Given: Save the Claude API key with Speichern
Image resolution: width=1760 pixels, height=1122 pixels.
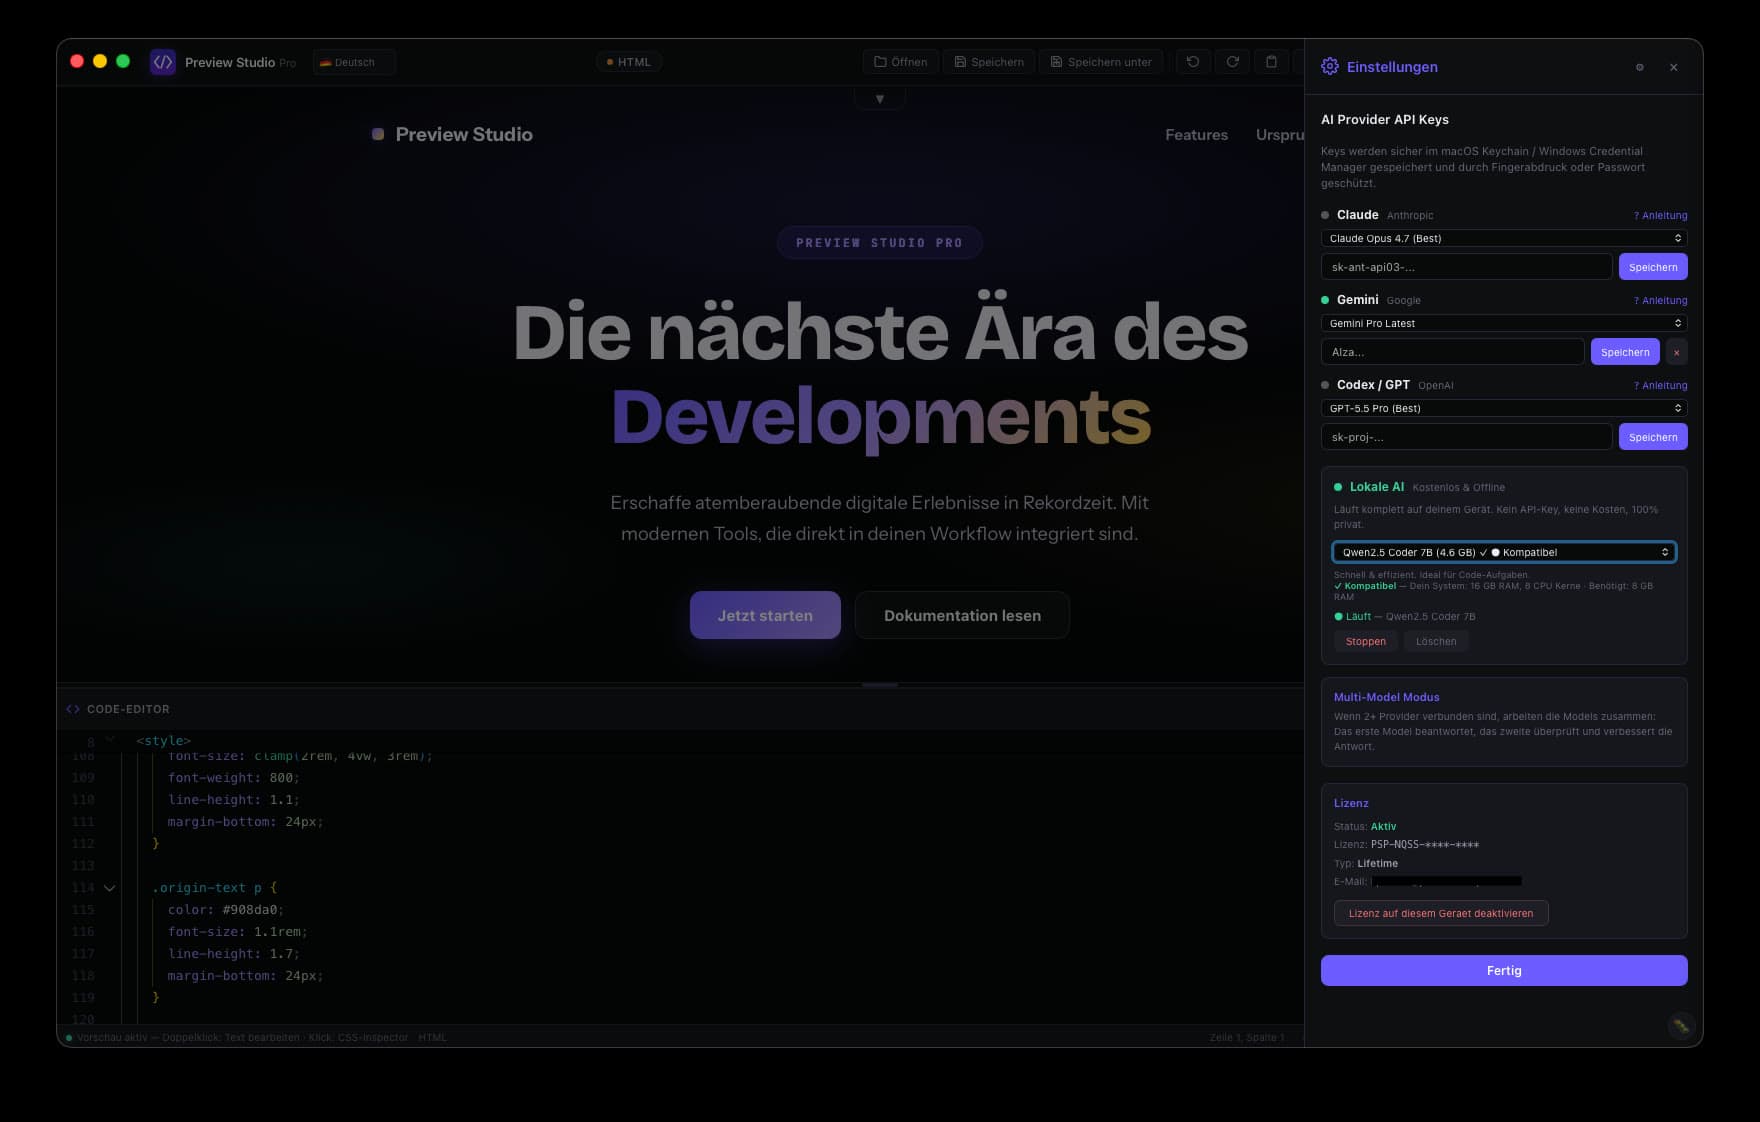Looking at the screenshot, I should (1653, 267).
